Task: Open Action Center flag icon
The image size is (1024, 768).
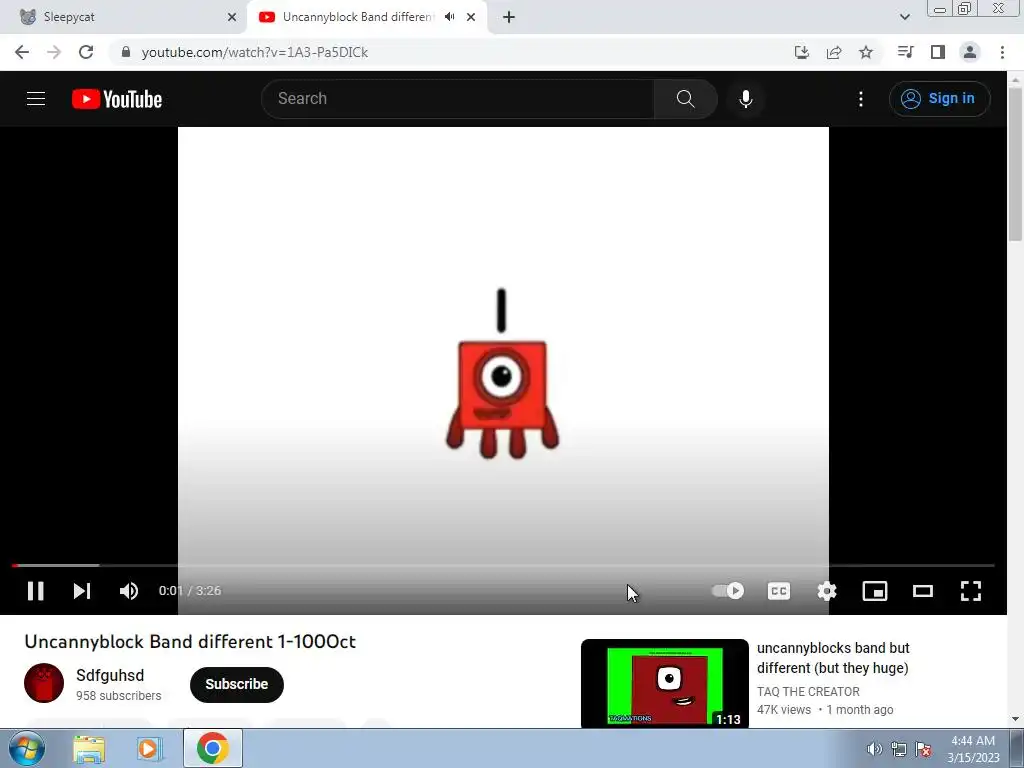Action: point(923,749)
